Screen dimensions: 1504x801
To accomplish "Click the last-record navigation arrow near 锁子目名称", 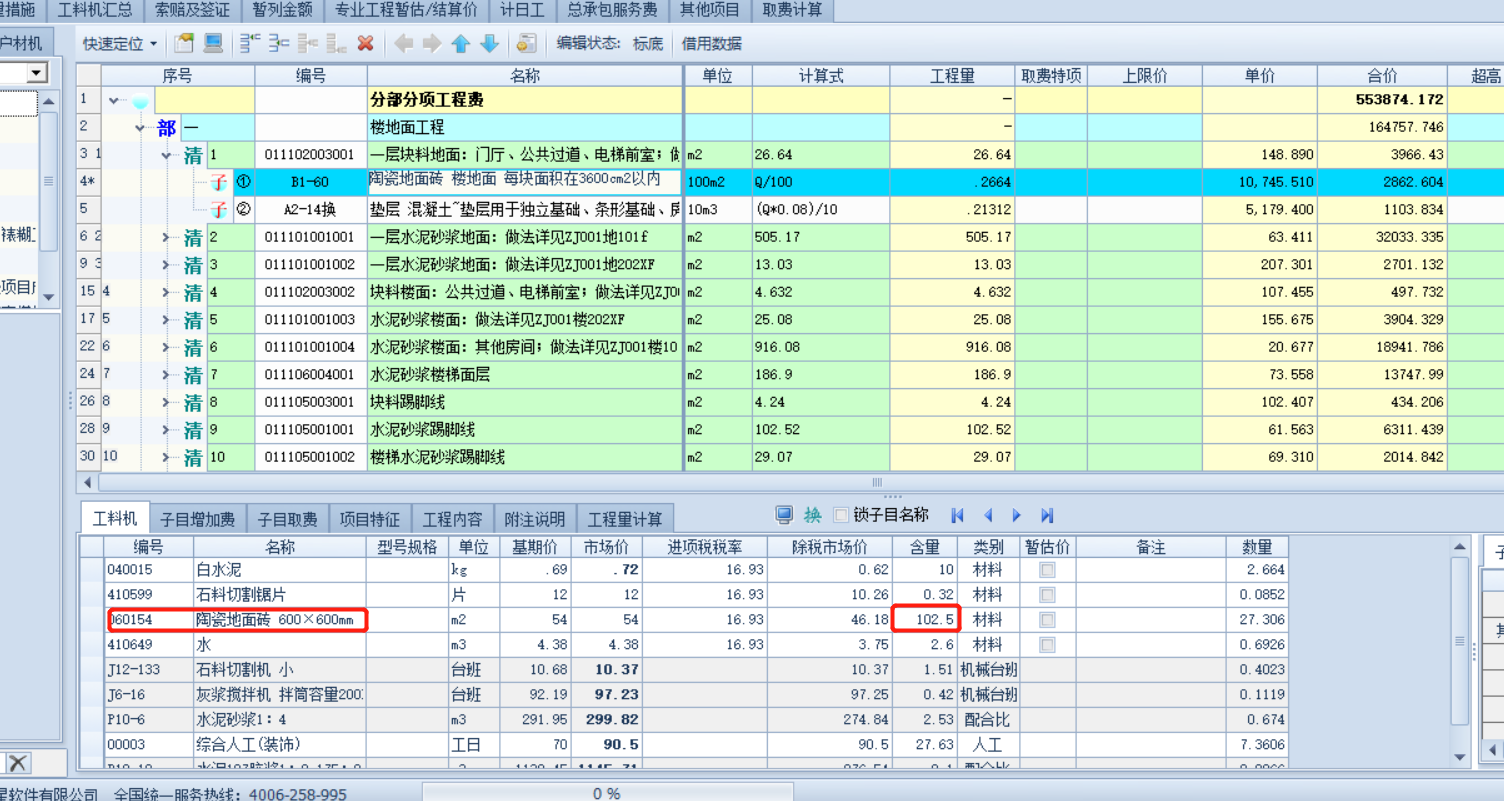I will 1046,514.
